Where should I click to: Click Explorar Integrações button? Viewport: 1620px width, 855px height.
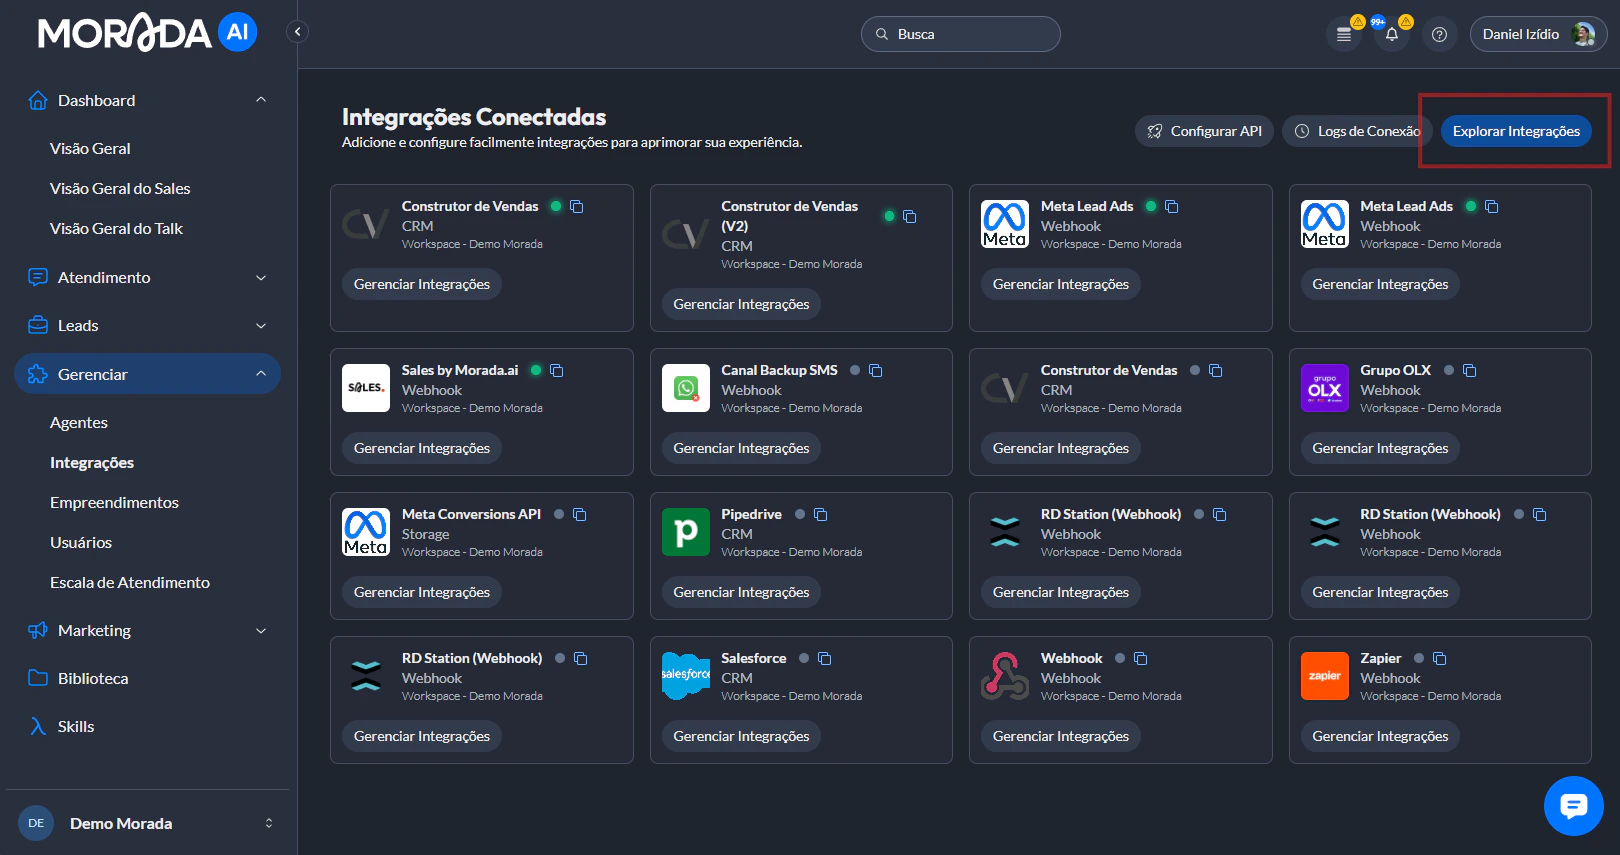(1516, 131)
